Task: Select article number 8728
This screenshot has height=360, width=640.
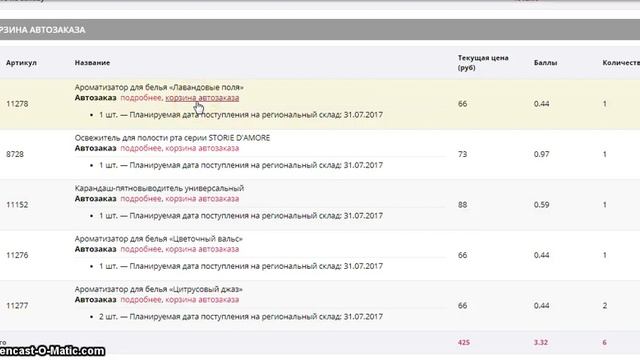Action: tap(15, 154)
